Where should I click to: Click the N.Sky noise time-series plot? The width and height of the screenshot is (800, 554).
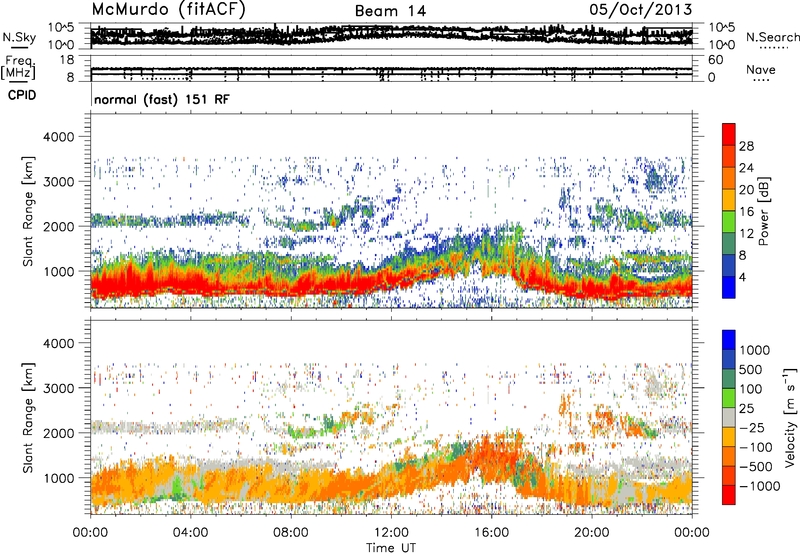391,35
